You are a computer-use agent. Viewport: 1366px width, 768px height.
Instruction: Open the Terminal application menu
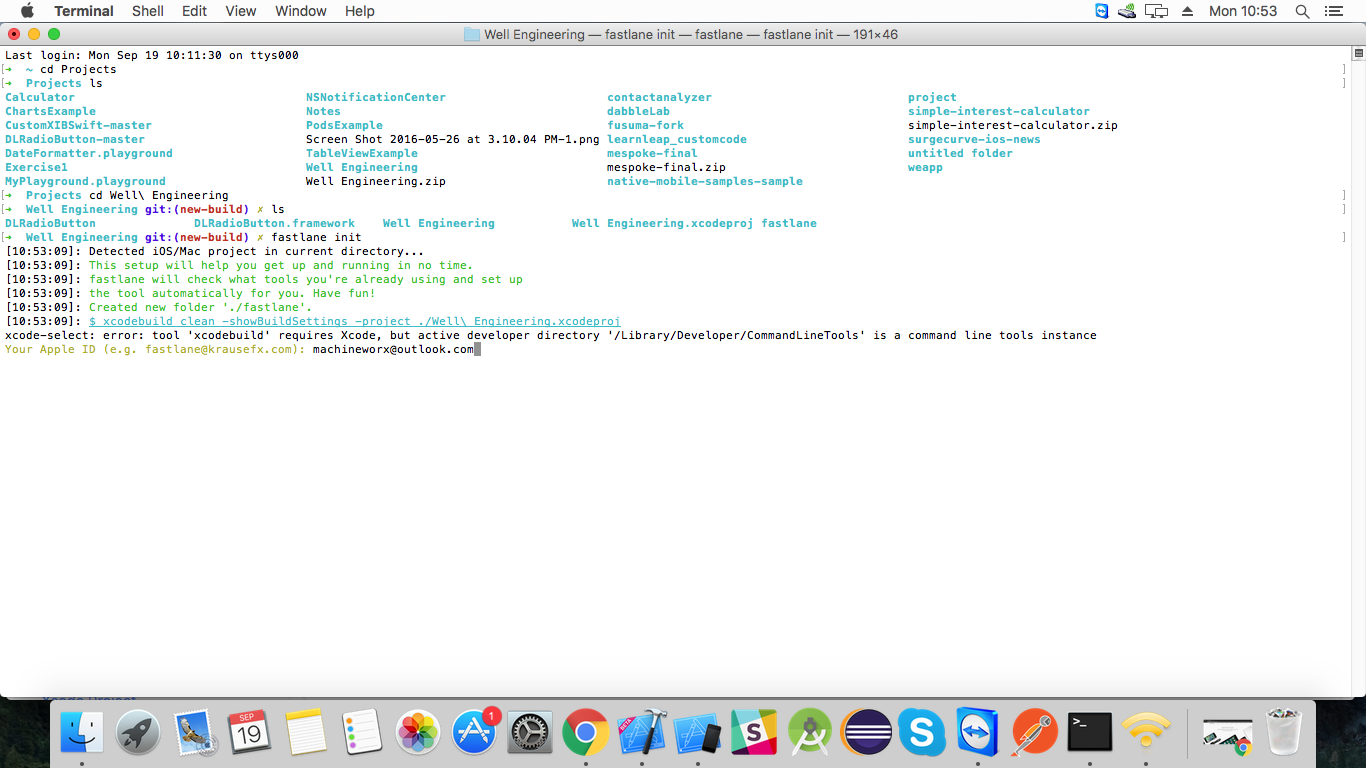pos(84,11)
